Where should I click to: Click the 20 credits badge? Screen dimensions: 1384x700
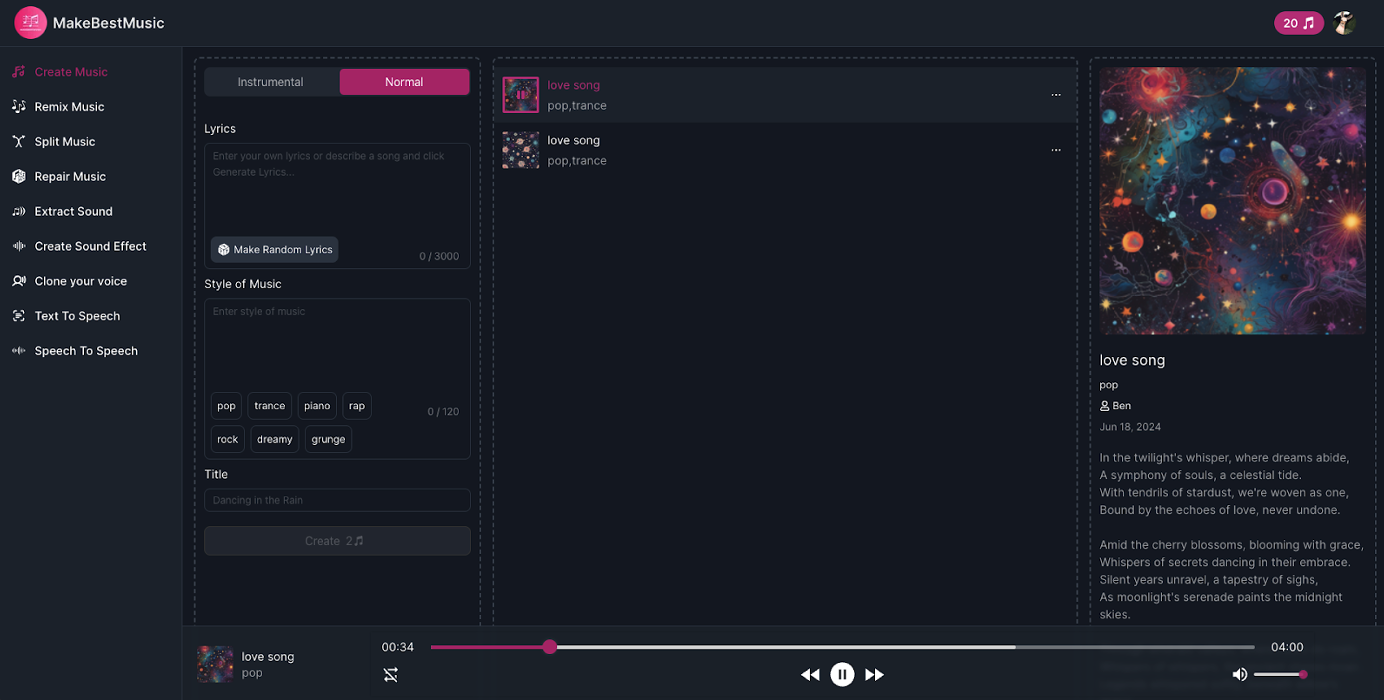coord(1298,23)
